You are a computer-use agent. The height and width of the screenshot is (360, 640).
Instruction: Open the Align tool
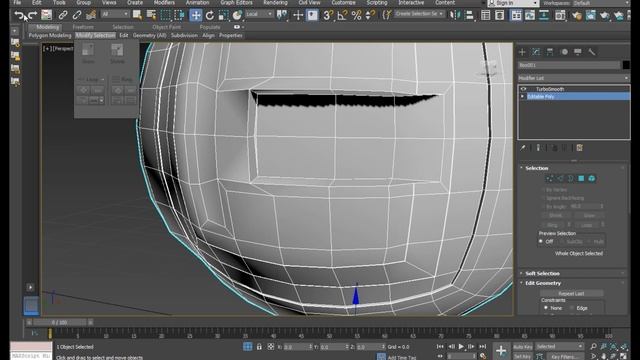click(x=469, y=16)
